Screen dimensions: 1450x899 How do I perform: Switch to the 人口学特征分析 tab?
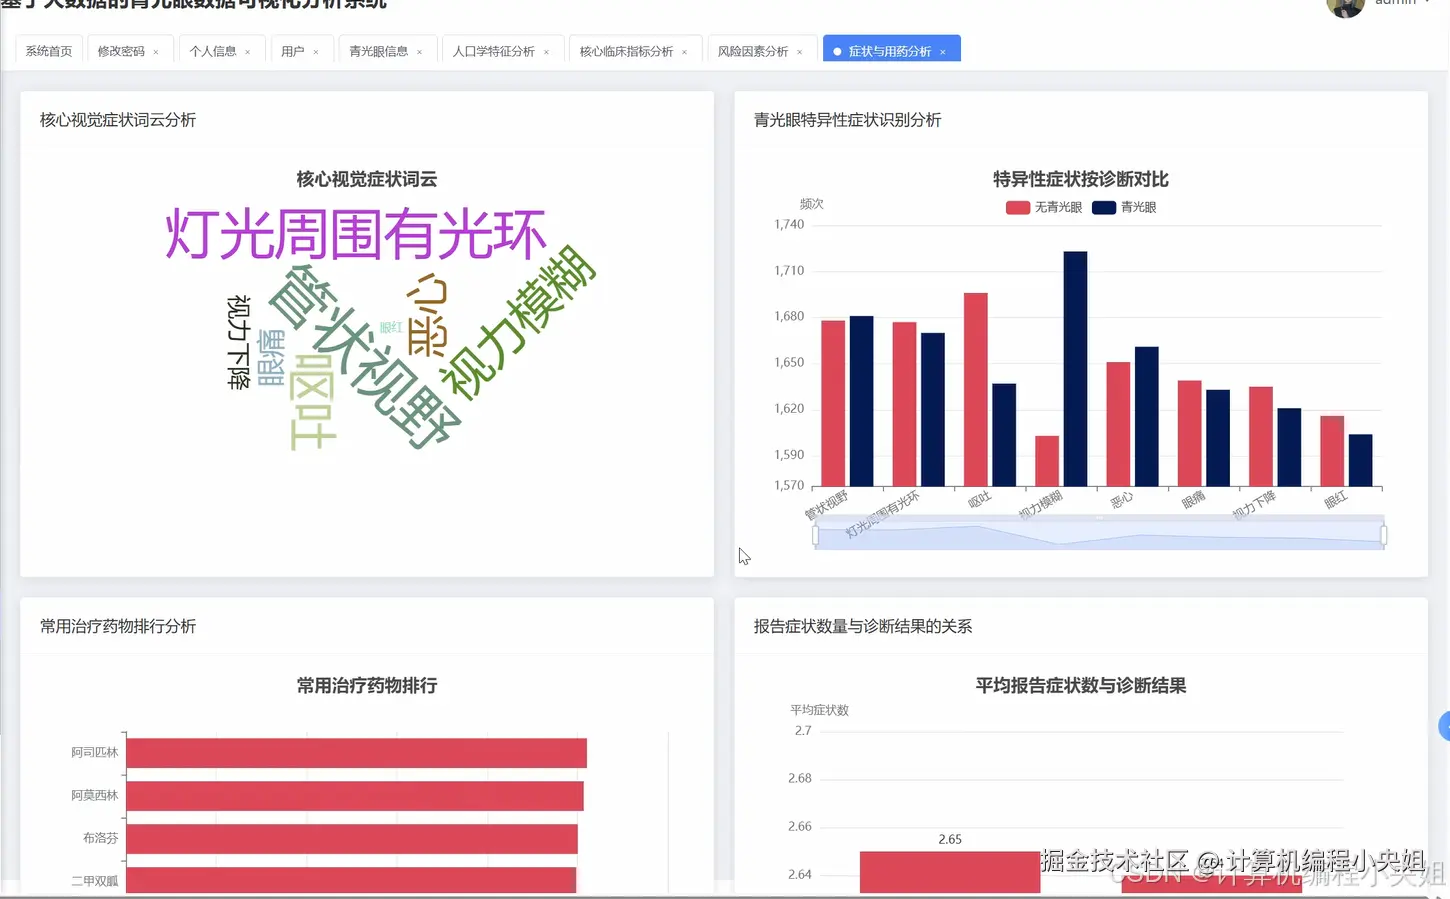tap(494, 49)
